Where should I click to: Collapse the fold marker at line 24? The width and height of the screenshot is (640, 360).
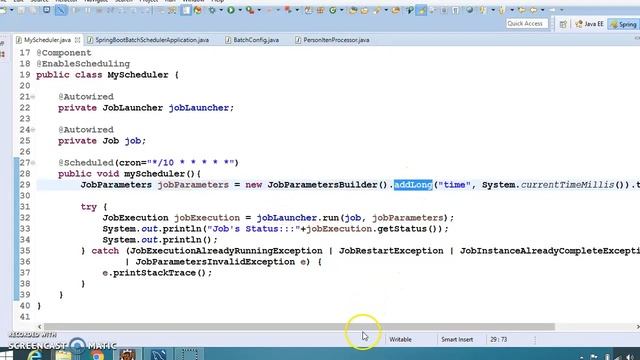[33, 130]
